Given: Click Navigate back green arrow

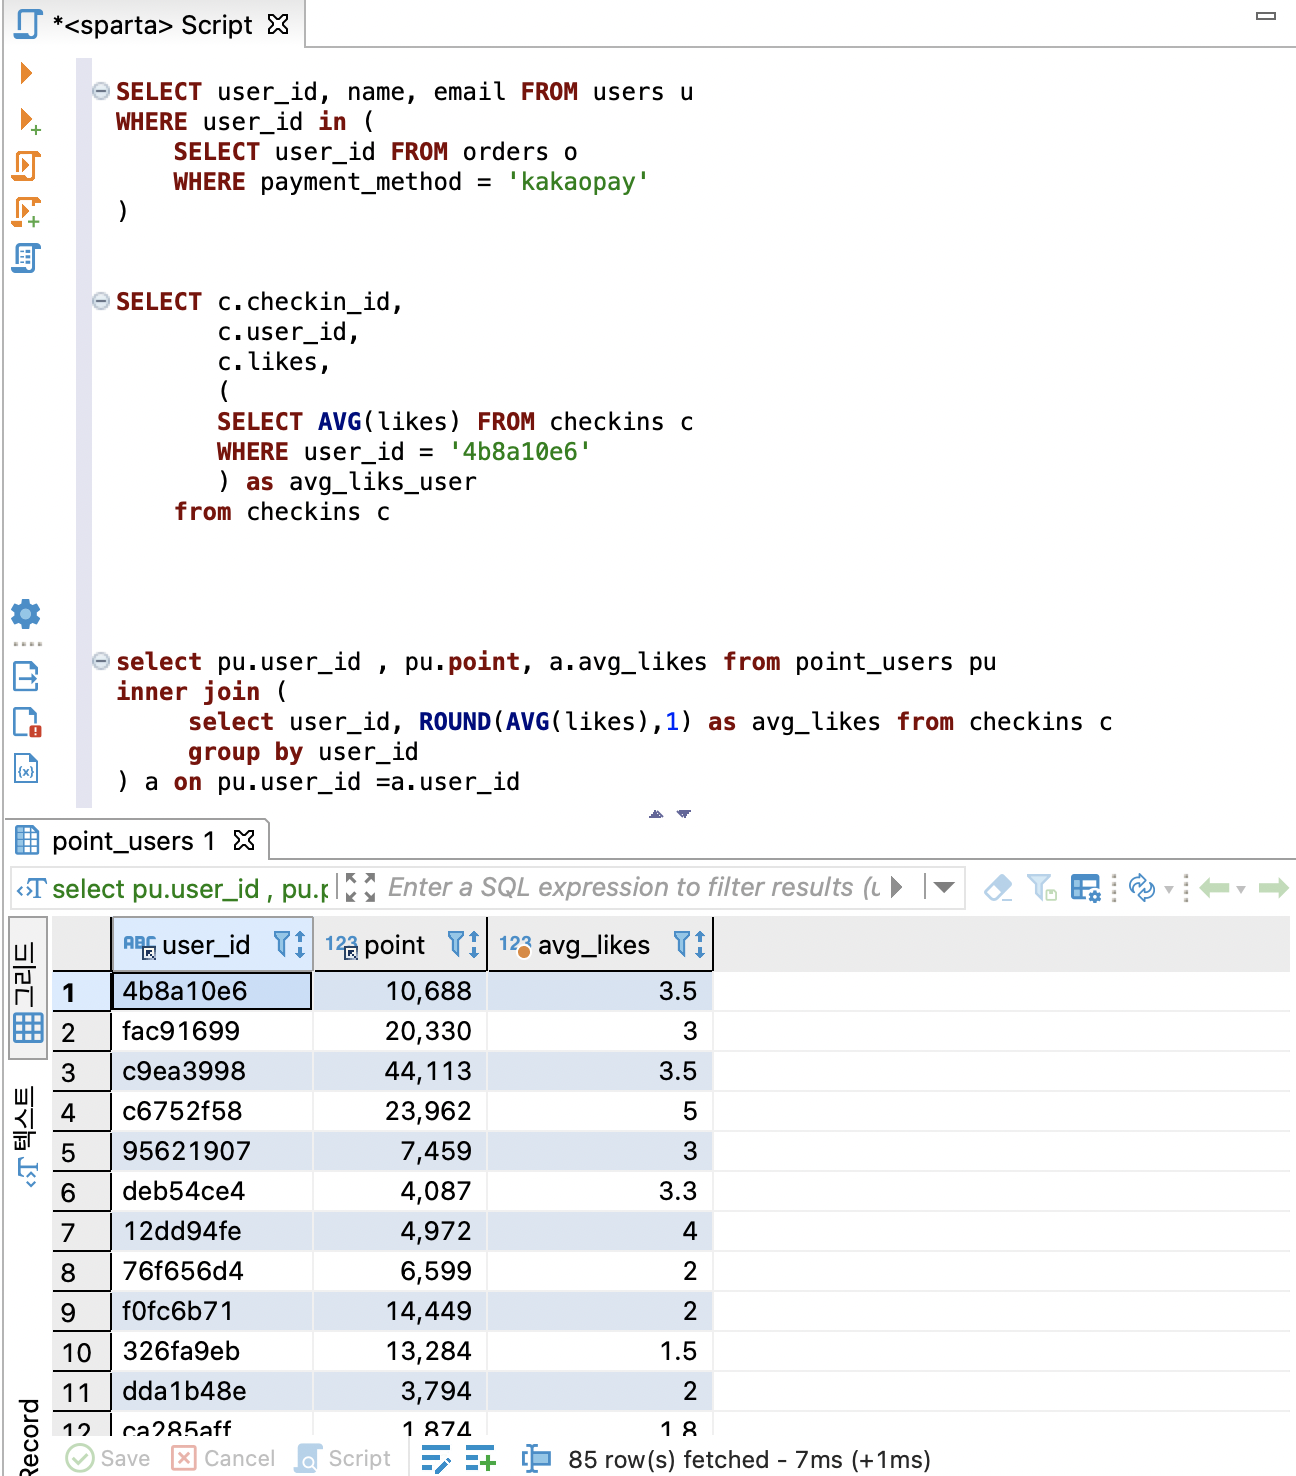Looking at the screenshot, I should (1214, 888).
